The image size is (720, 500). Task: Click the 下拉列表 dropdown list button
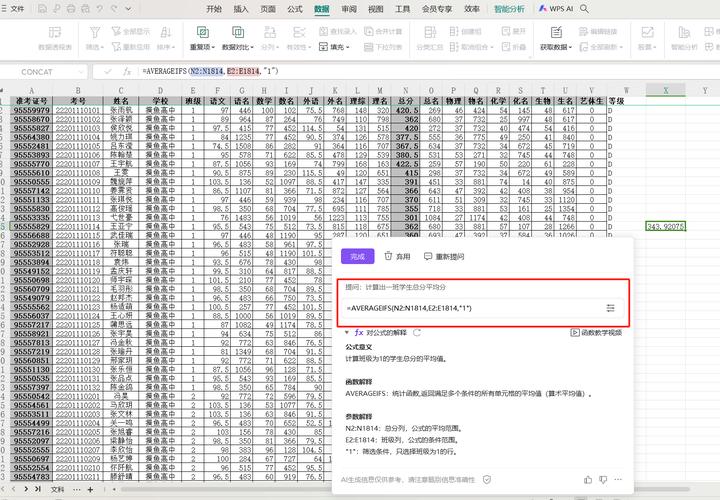pyautogui.click(x=383, y=46)
